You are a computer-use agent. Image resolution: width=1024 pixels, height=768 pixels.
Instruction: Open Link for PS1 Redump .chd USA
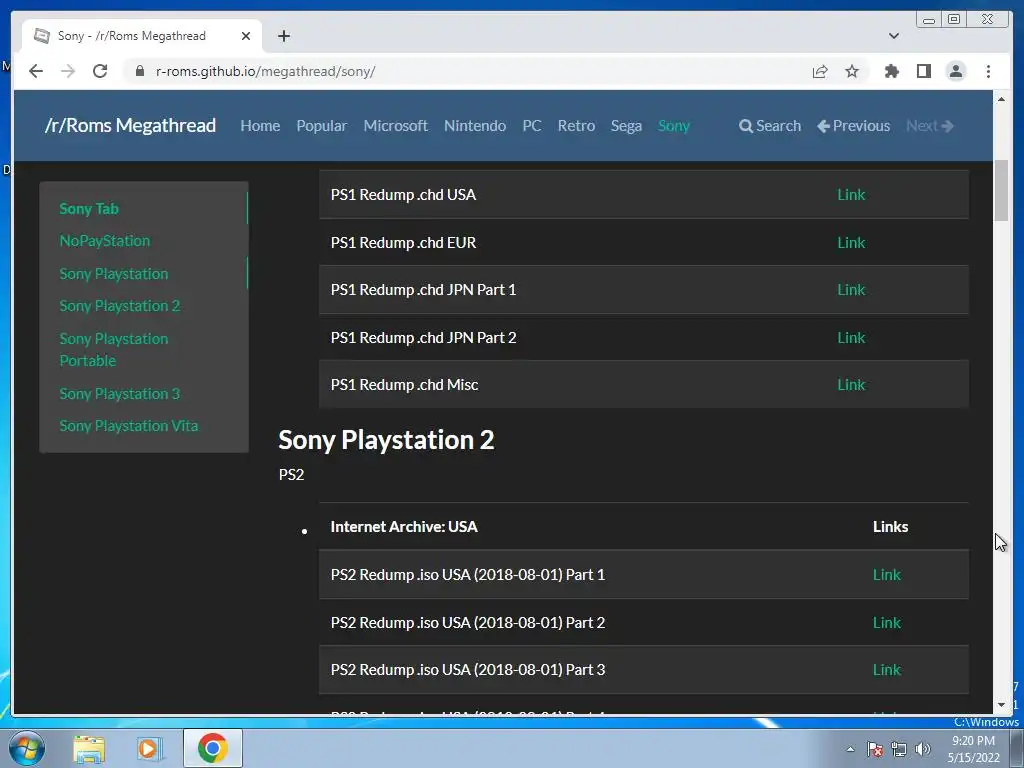point(851,195)
